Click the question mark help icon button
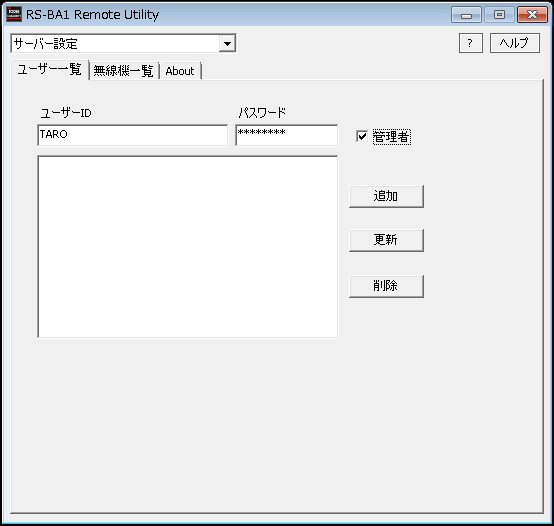This screenshot has height=526, width=554. (x=471, y=43)
